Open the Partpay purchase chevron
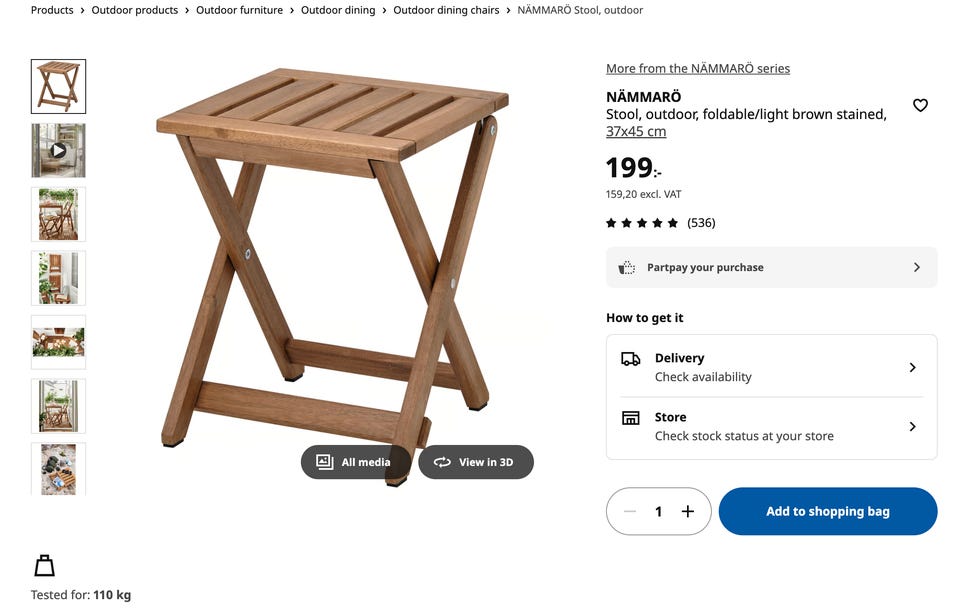960x609 pixels. tap(915, 267)
